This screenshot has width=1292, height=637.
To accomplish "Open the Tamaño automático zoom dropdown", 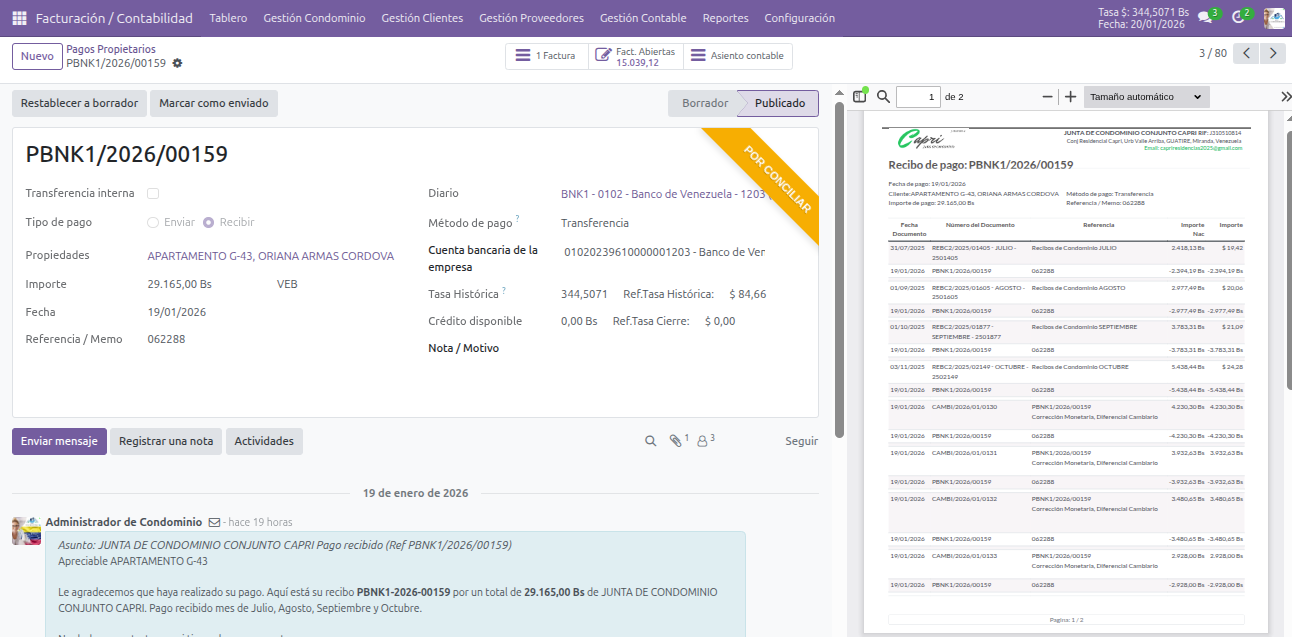I will tap(1146, 97).
